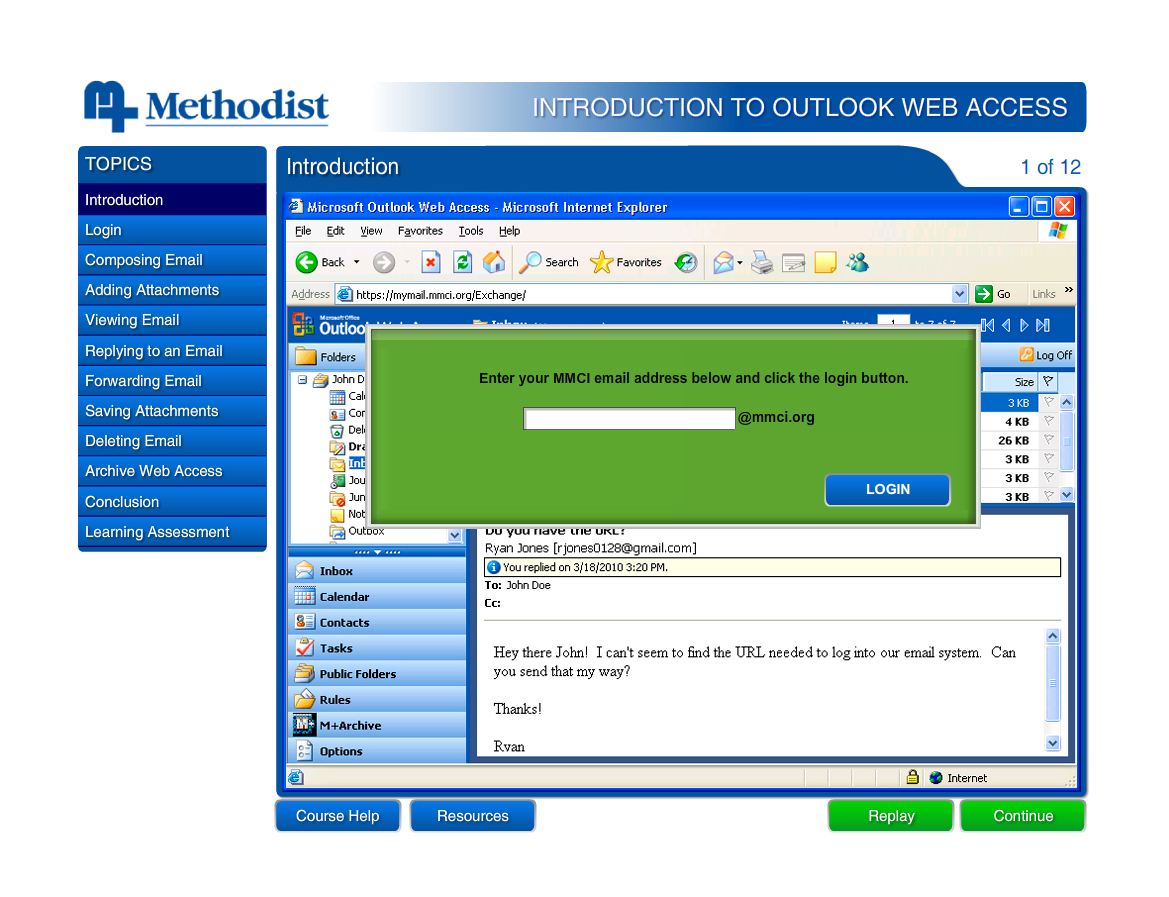1169x897 pixels.
Task: Click the Size column header
Action: point(1010,381)
